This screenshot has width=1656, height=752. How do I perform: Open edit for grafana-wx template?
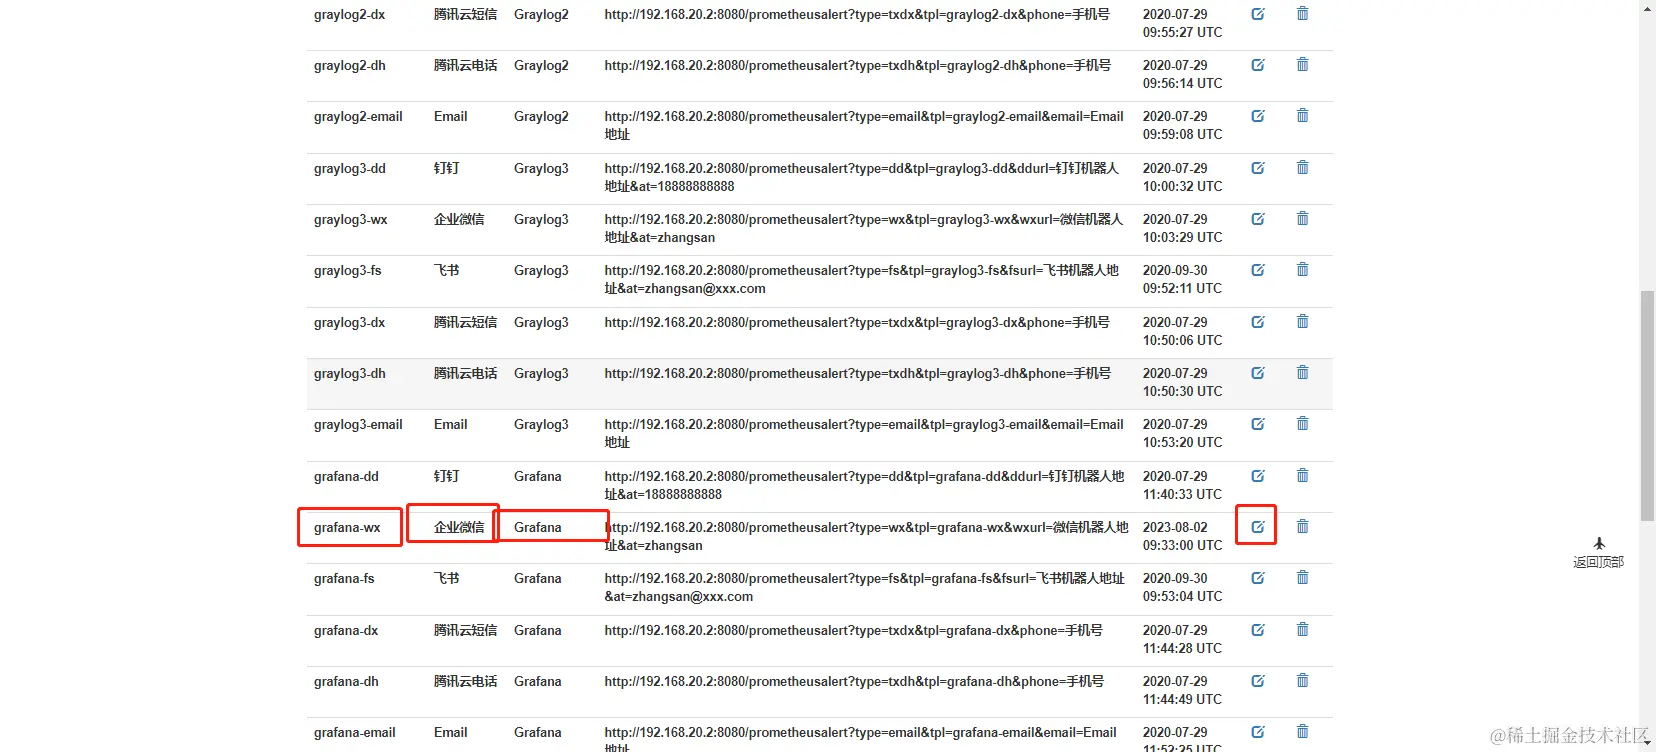pyautogui.click(x=1258, y=527)
